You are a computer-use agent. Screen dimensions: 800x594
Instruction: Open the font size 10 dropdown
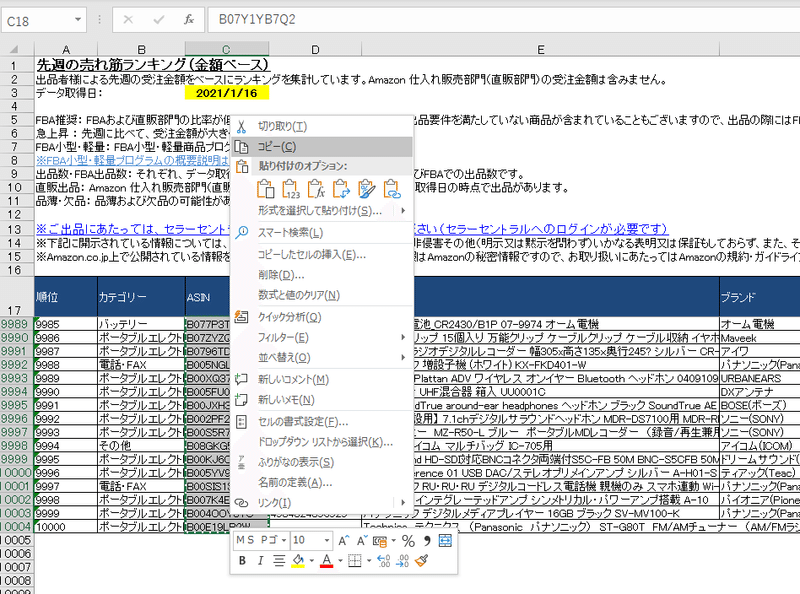(x=326, y=540)
